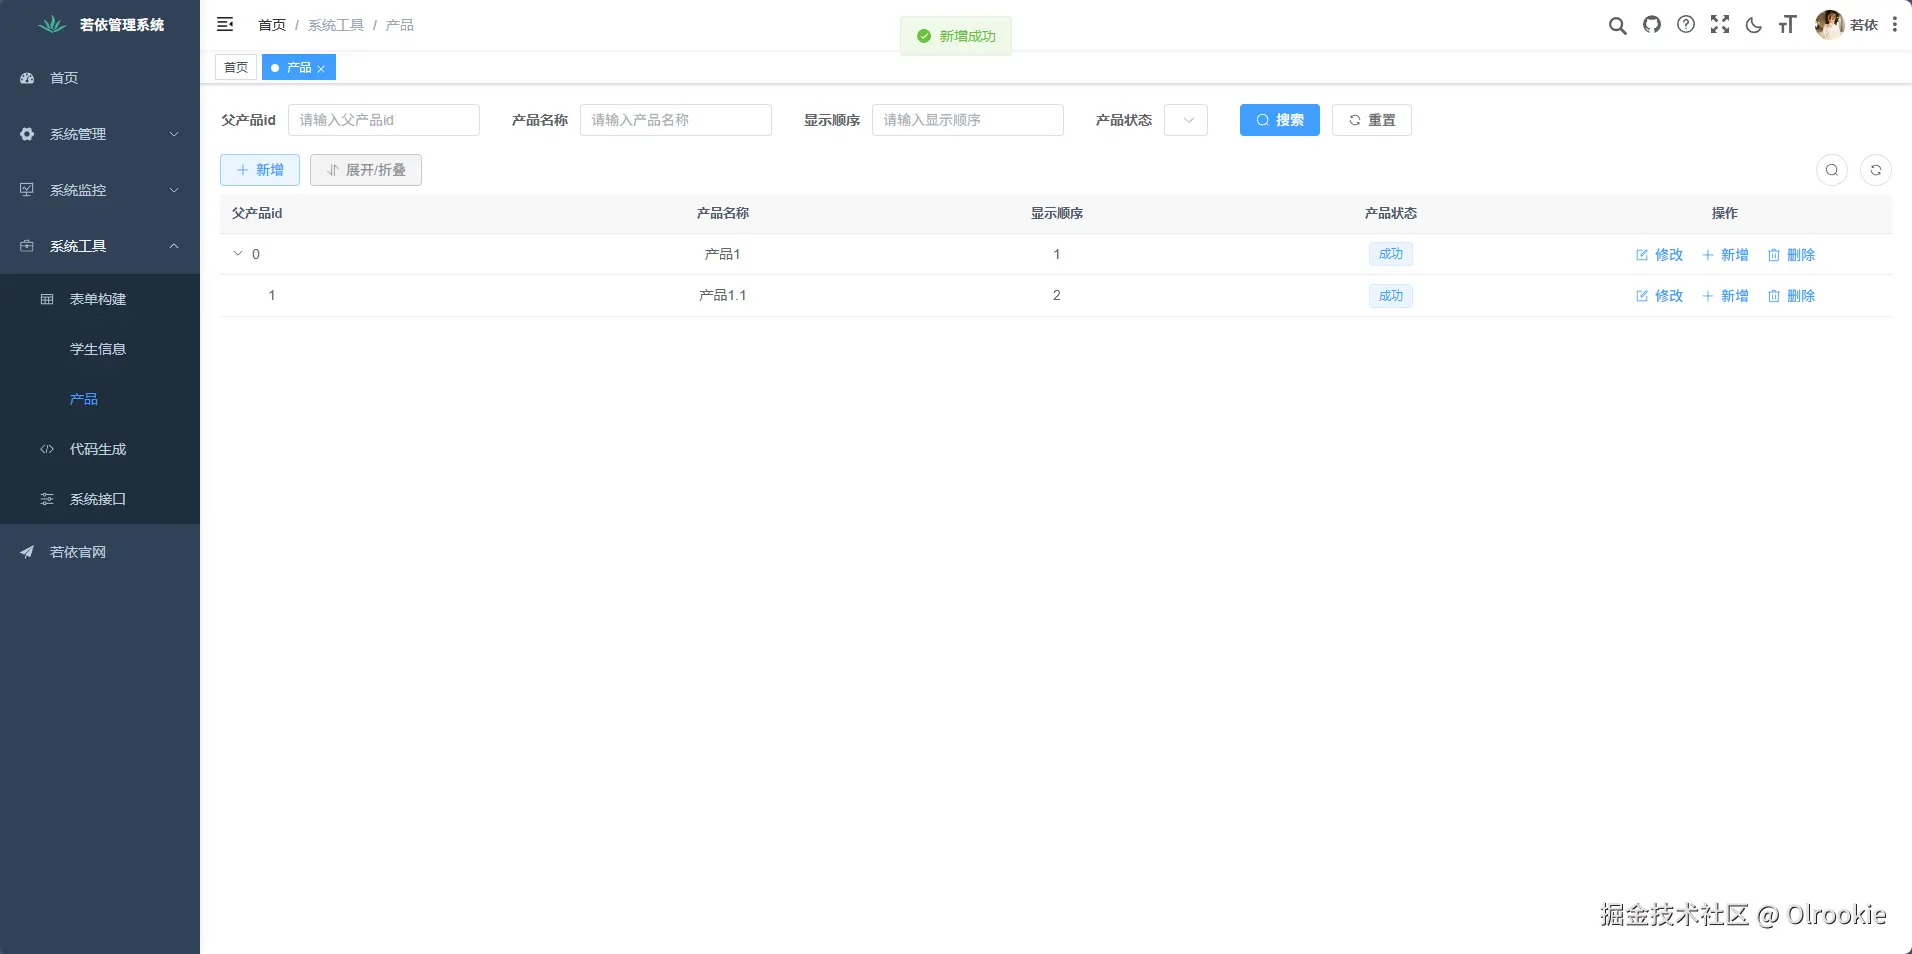Focus the 显示顺序 input field

pyautogui.click(x=968, y=120)
